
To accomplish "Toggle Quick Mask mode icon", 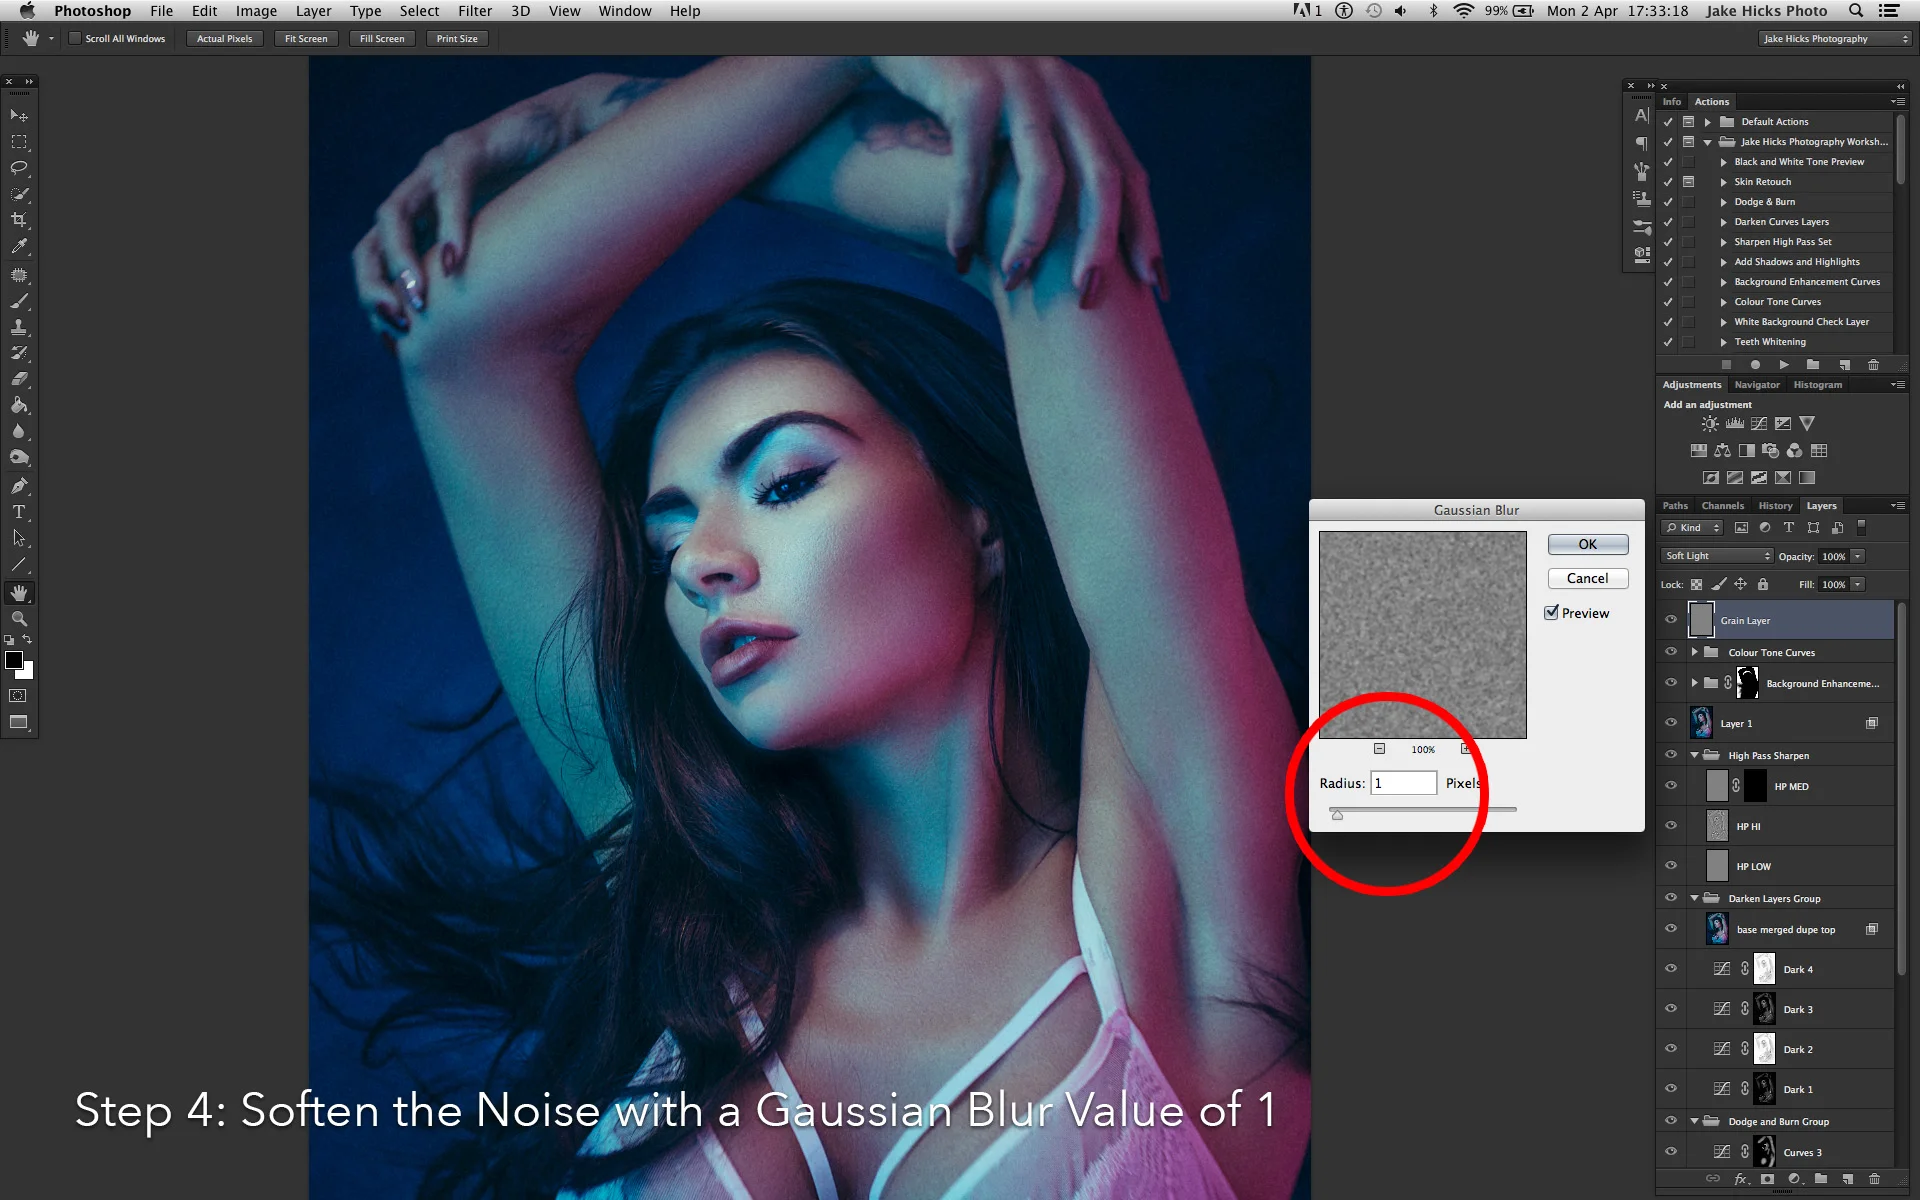I will [x=18, y=696].
